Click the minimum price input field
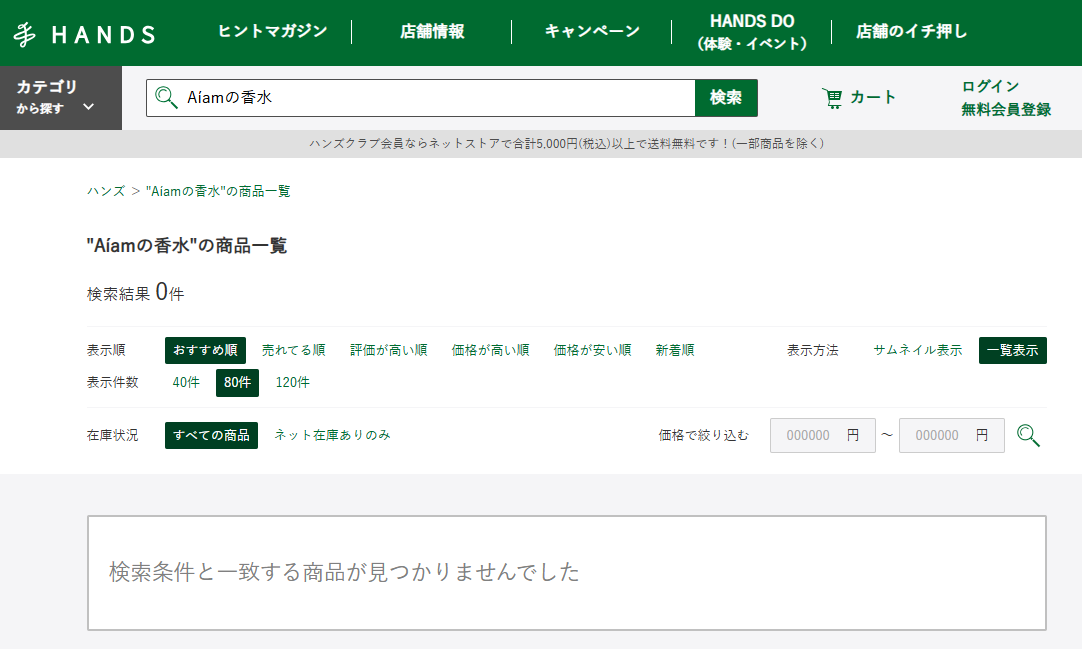This screenshot has width=1082, height=649. tap(823, 435)
